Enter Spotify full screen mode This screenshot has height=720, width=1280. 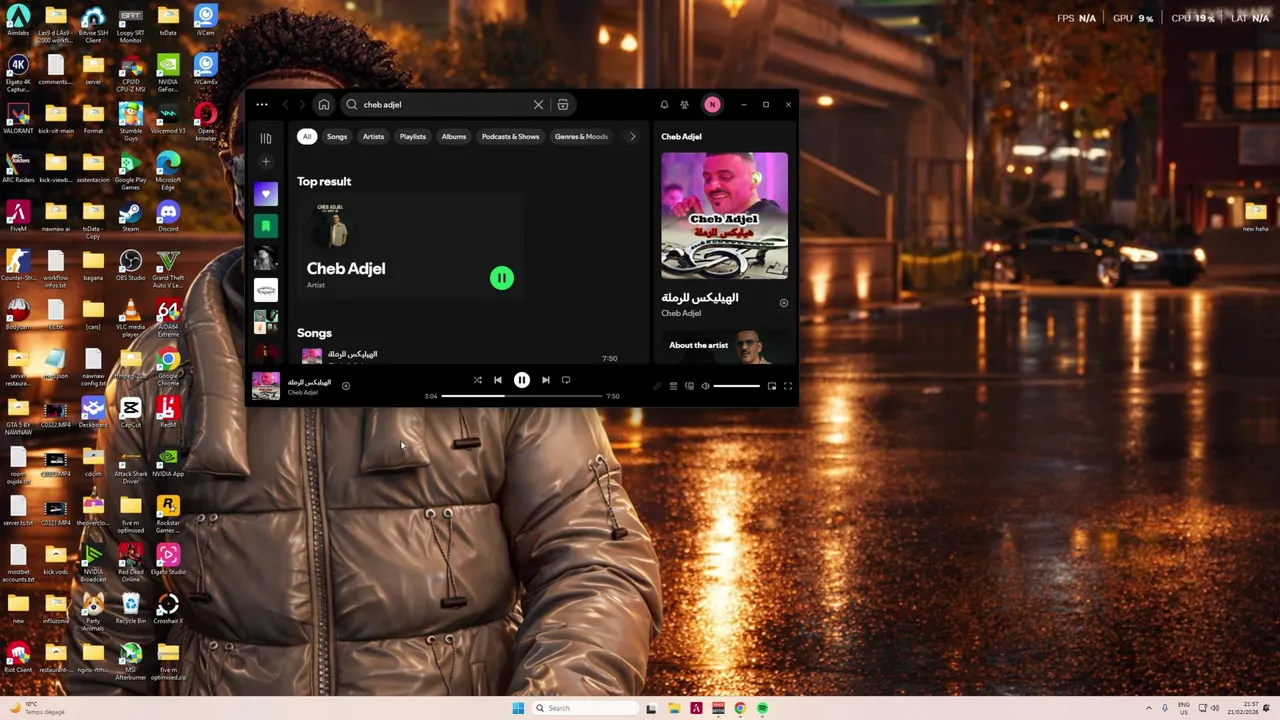pos(788,386)
